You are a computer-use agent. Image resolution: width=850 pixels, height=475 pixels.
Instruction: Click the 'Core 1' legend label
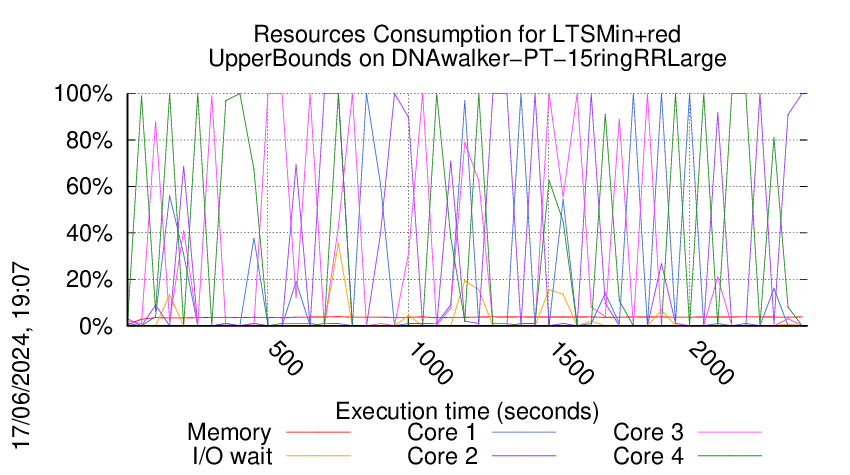point(441,433)
